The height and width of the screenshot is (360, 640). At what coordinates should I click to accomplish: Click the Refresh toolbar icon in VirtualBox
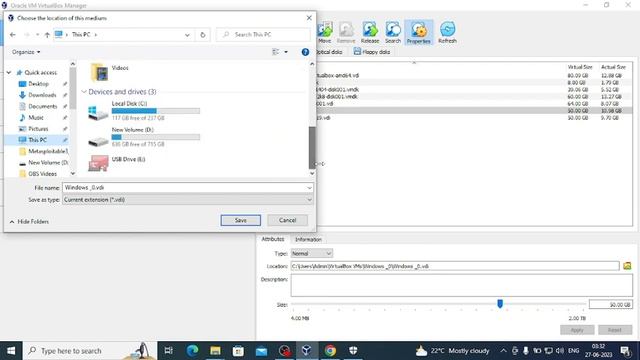coord(447,32)
